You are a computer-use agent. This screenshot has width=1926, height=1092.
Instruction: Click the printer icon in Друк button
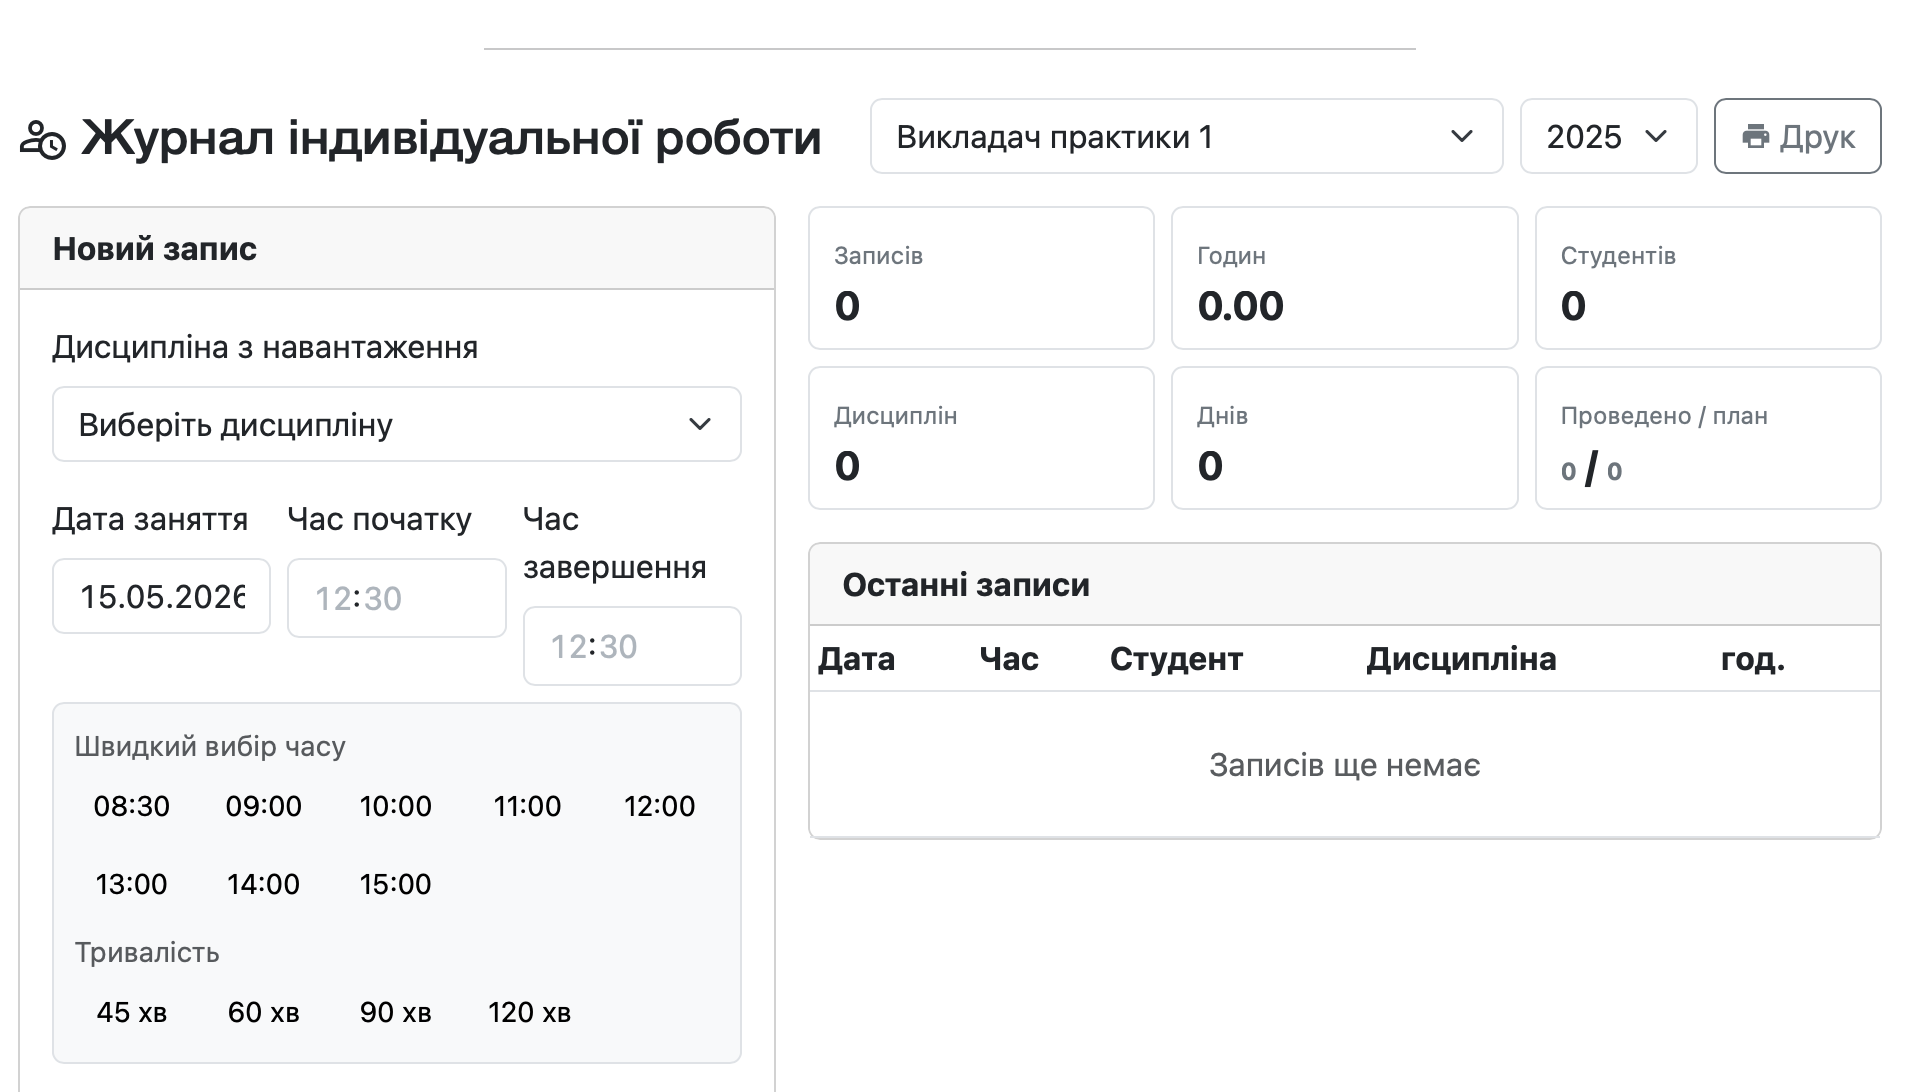[1755, 137]
